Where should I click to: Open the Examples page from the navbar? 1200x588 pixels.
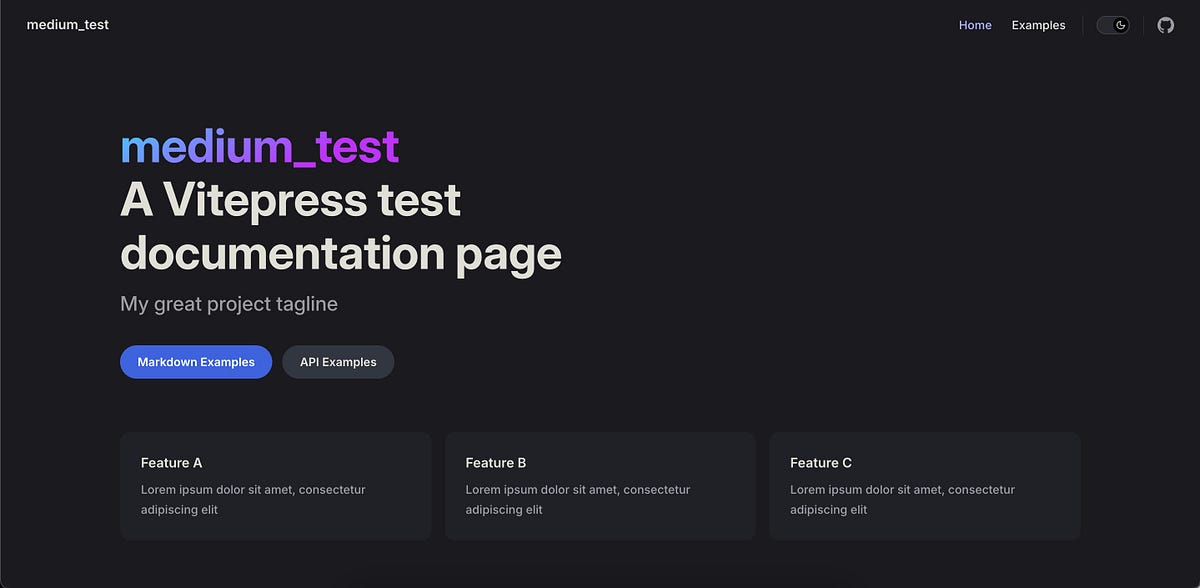(1038, 25)
